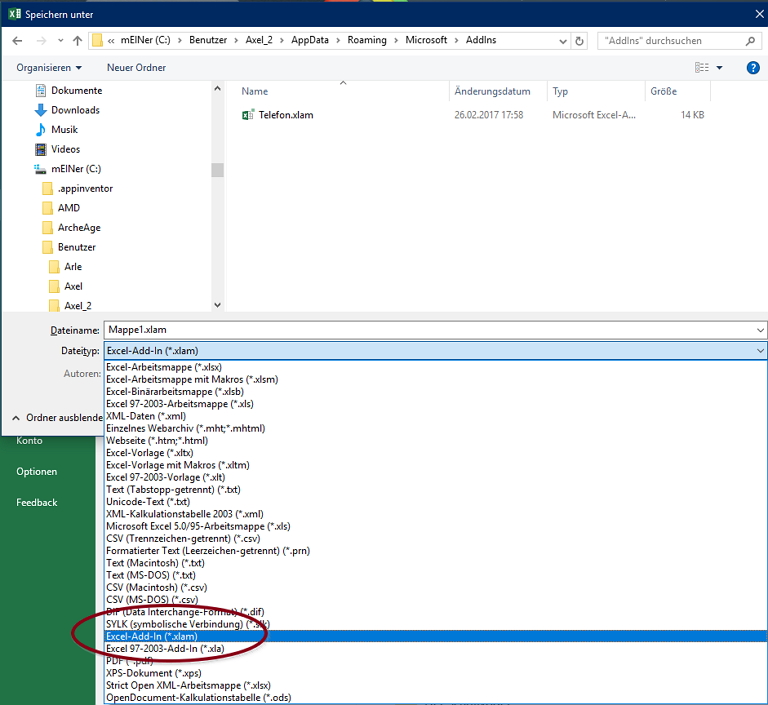Image resolution: width=768 pixels, height=705 pixels.
Task: Select the highlighted Excel-Add-In (*.xlam) list entry
Action: point(436,636)
